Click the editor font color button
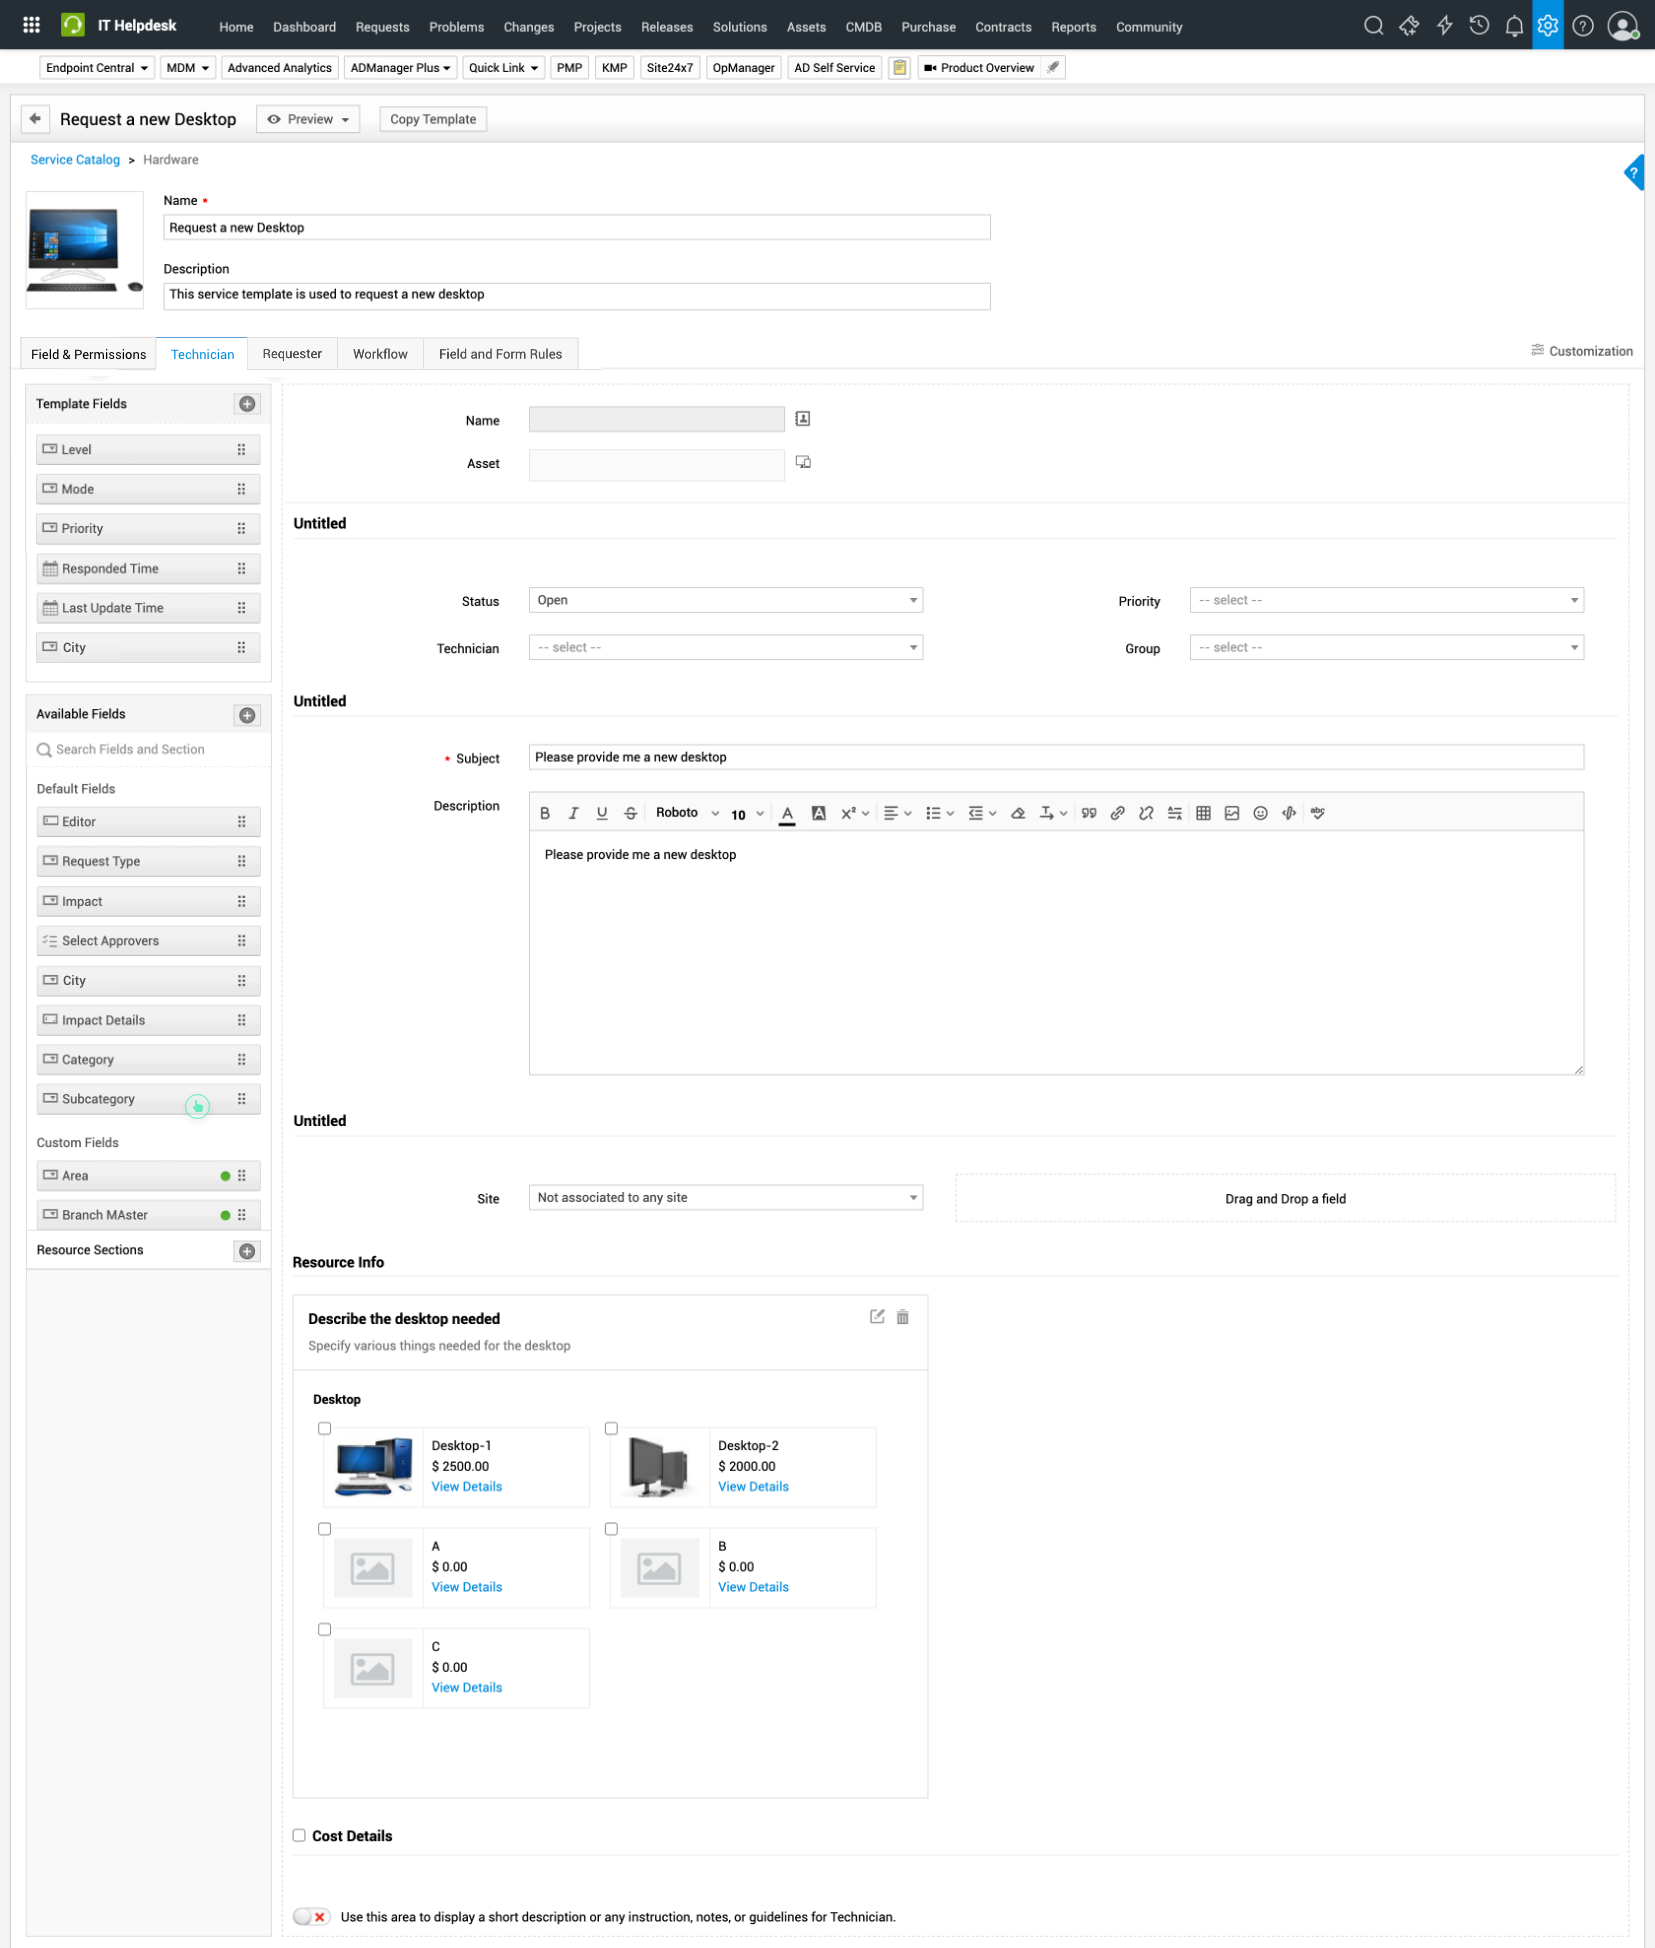This screenshot has width=1655, height=1948. coord(787,813)
